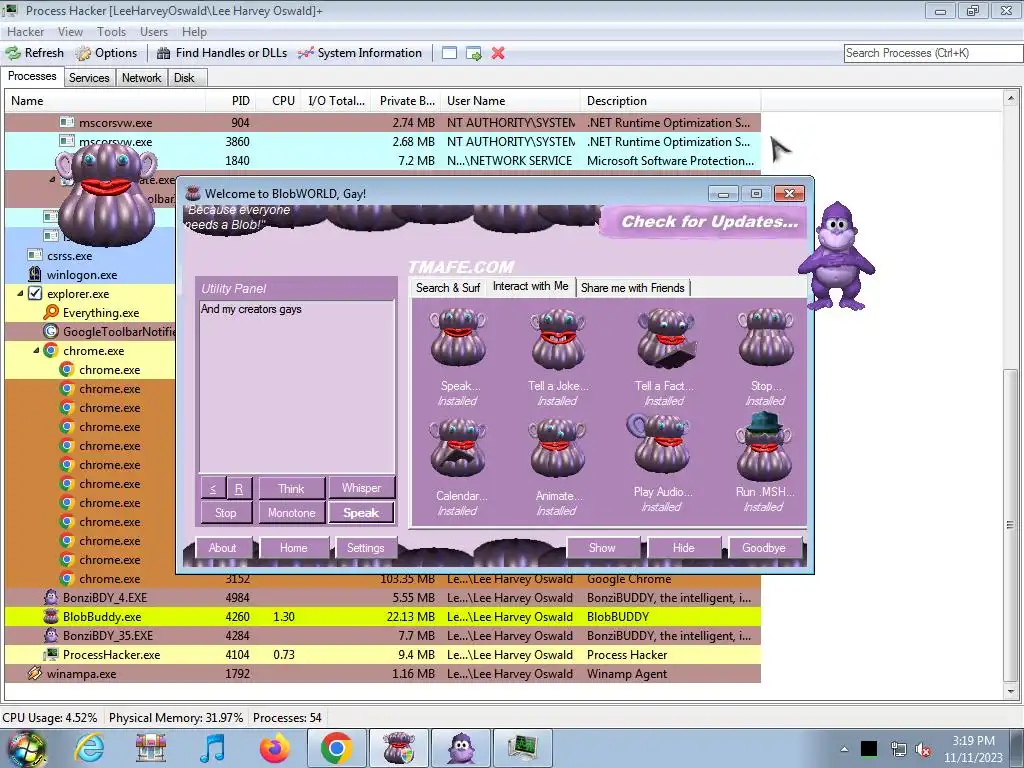The image size is (1024, 768).
Task: Open Google Chrome from the taskbar
Action: (337, 748)
